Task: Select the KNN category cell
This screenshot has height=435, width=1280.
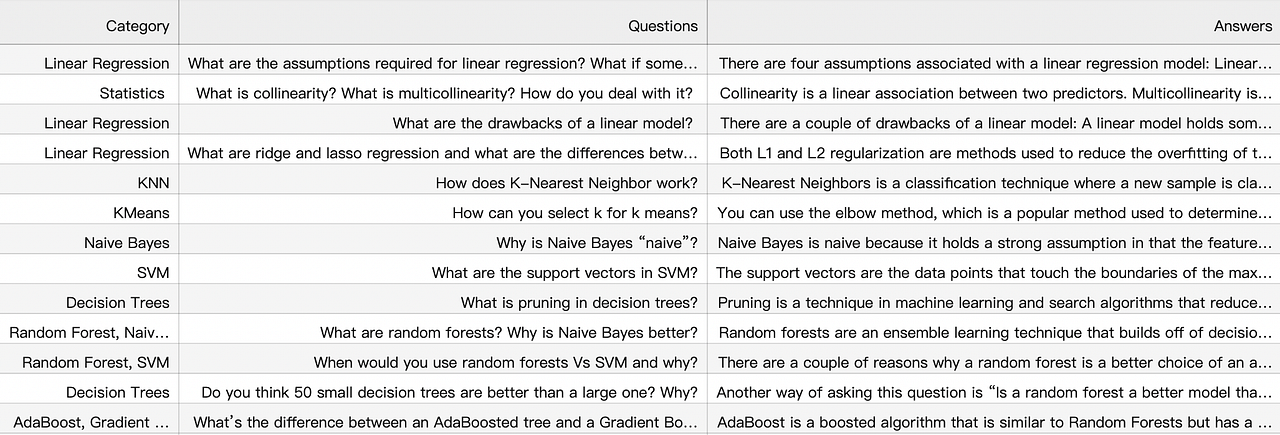Action: pyautogui.click(x=153, y=183)
